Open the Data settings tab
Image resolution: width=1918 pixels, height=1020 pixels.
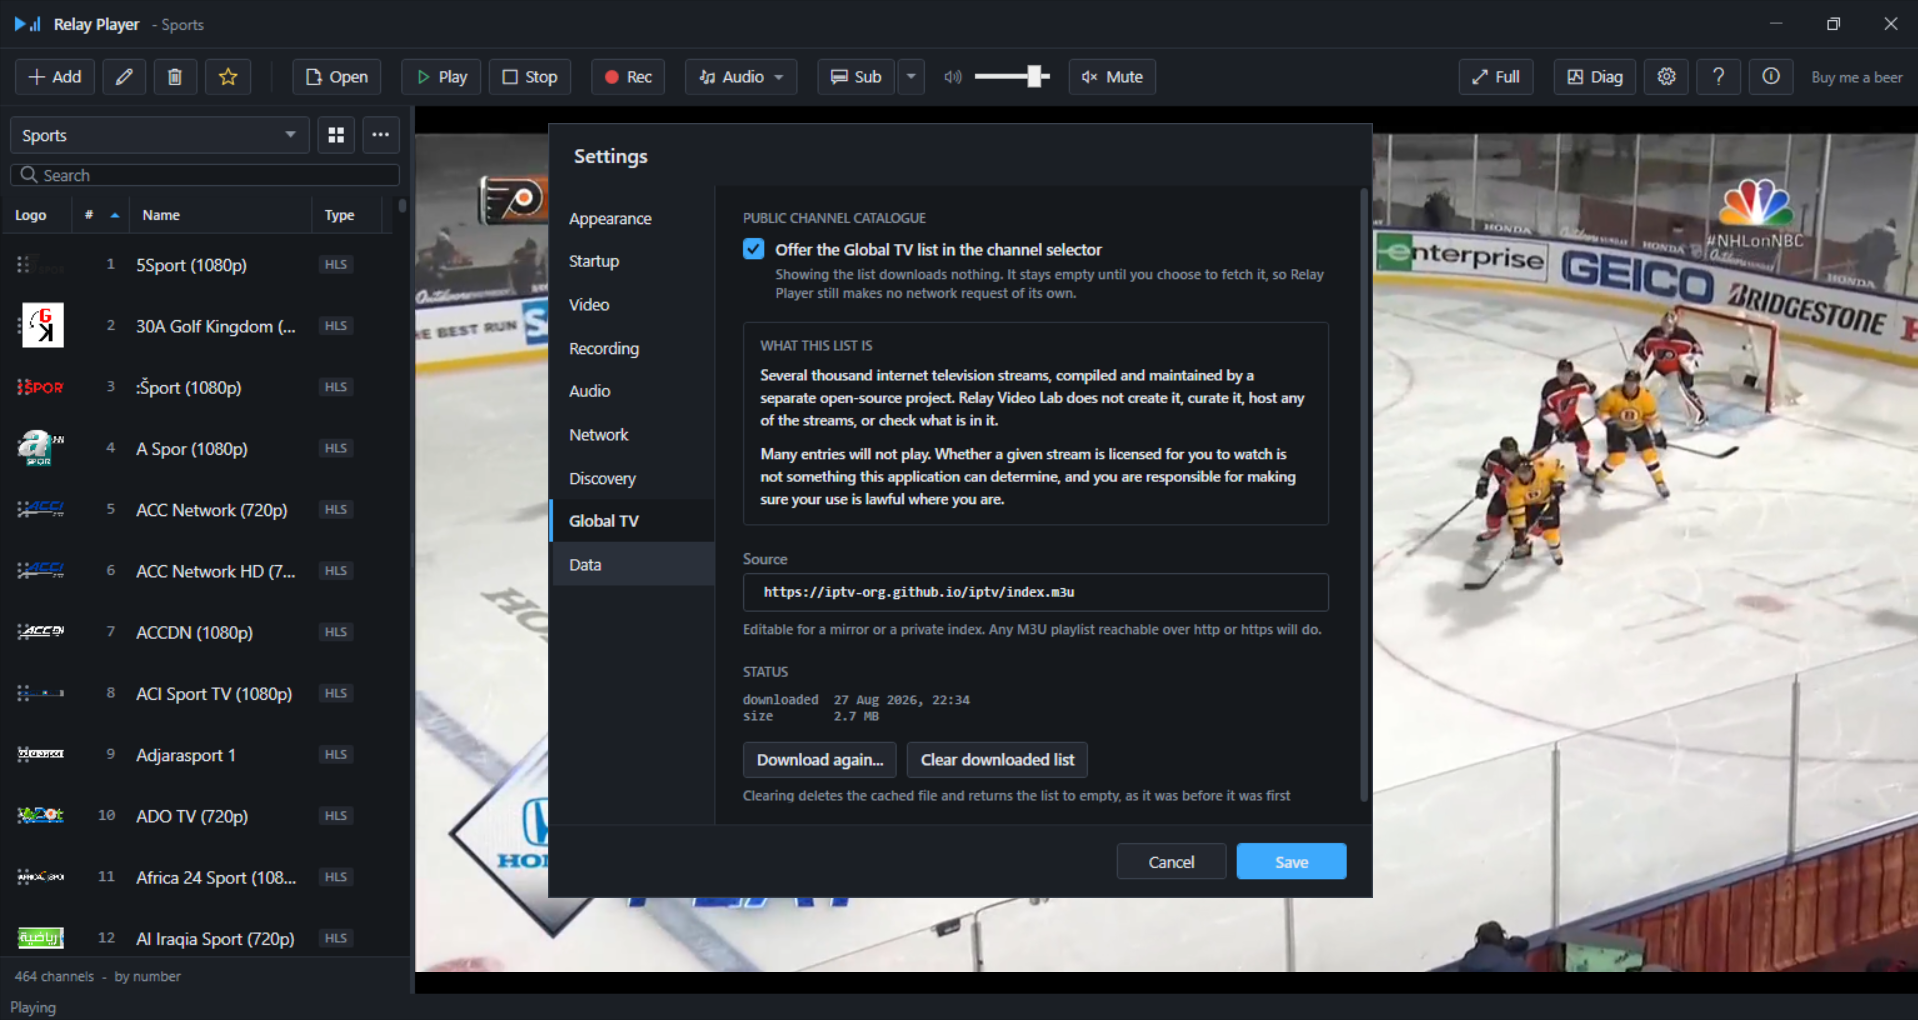pos(633,565)
